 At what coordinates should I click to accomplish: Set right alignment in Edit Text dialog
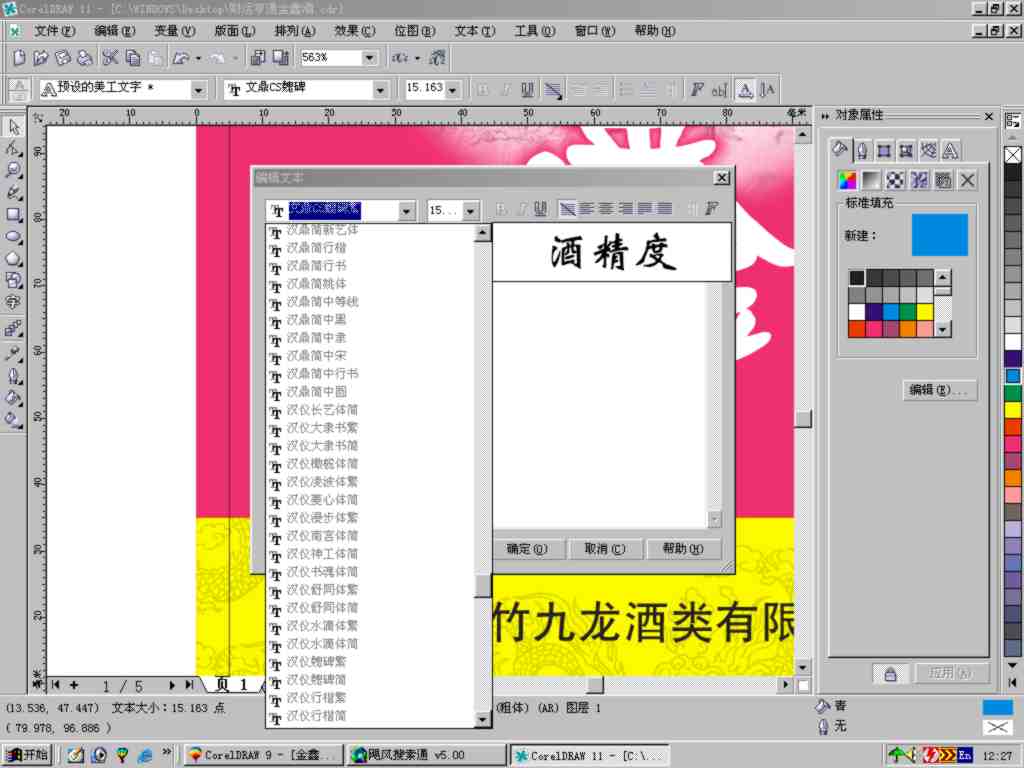626,209
